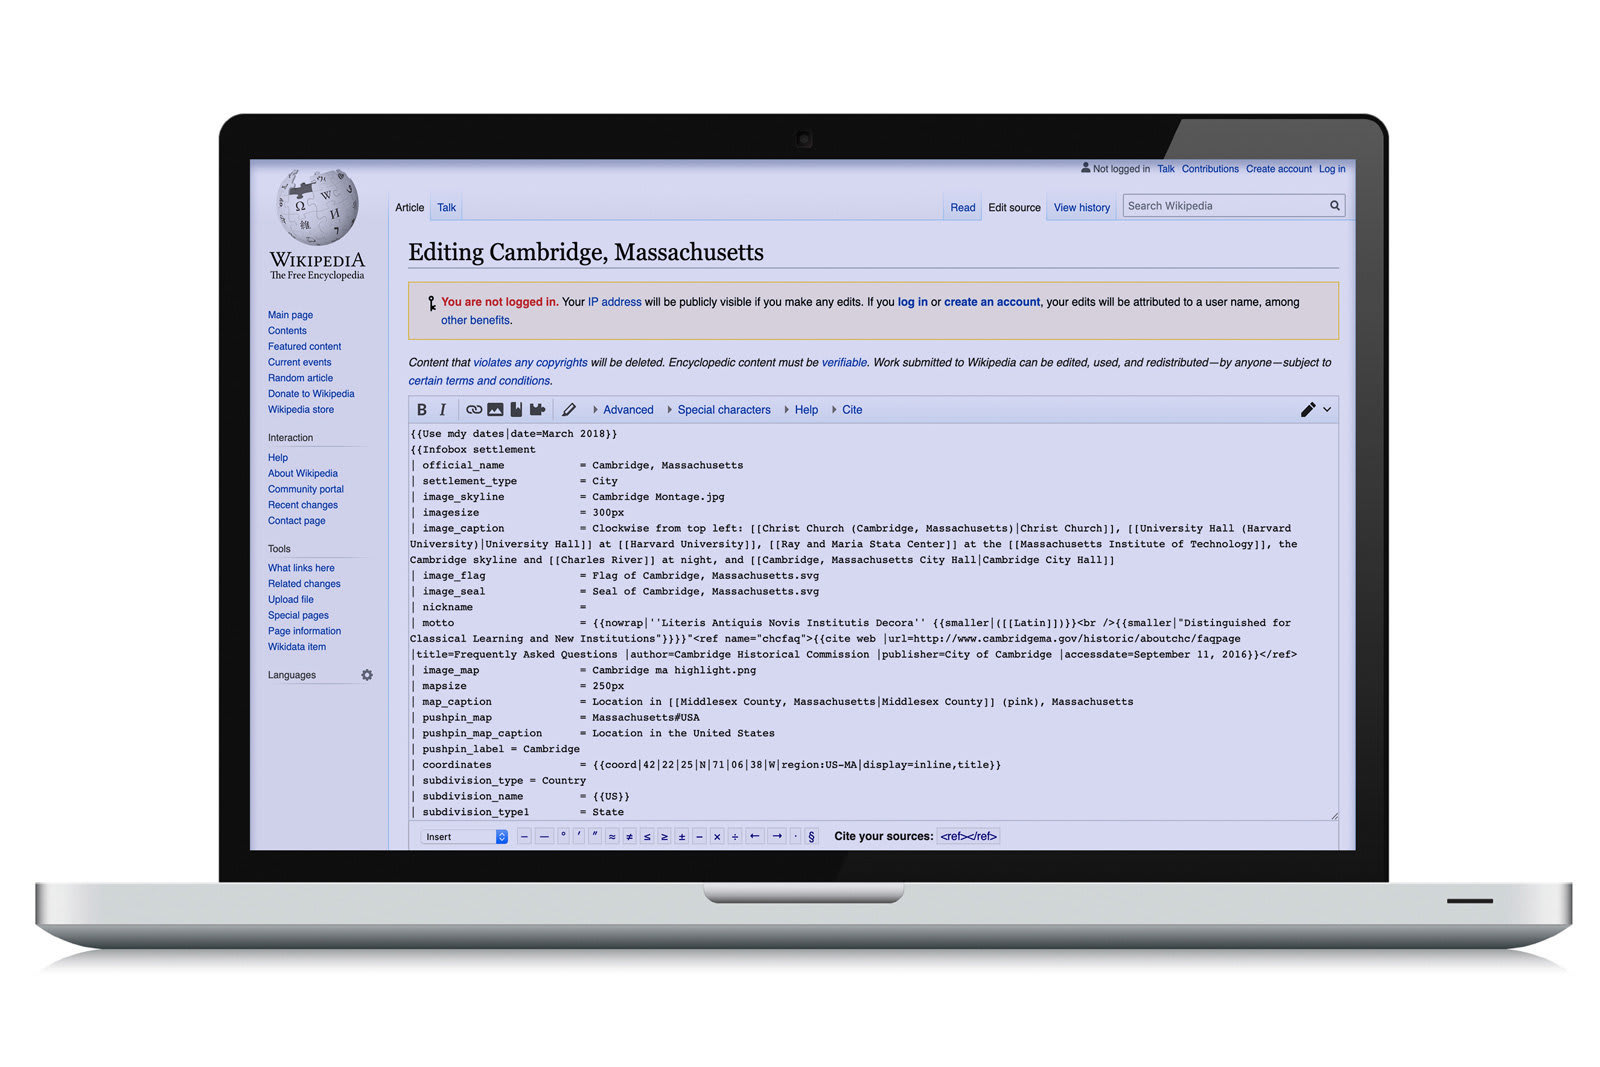The width and height of the screenshot is (1600, 1067).
Task: Click the pencil editor switch icon
Action: 1307,410
